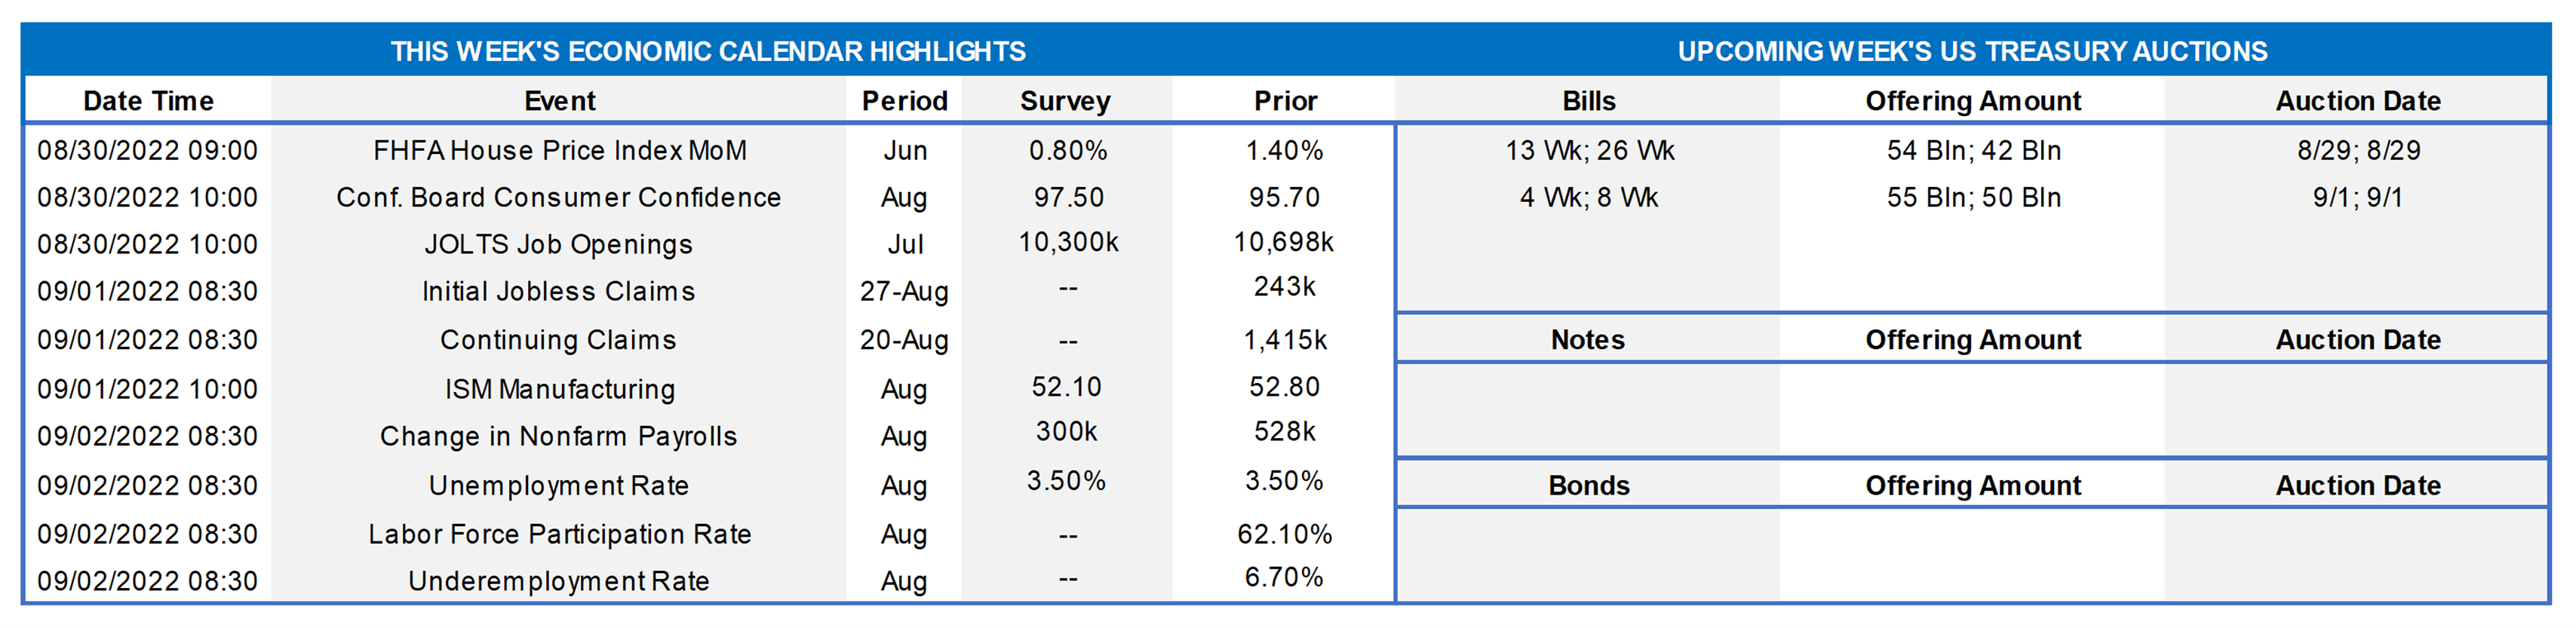This screenshot has width=2576, height=628.
Task: Click the Prior column header
Action: click(1285, 101)
